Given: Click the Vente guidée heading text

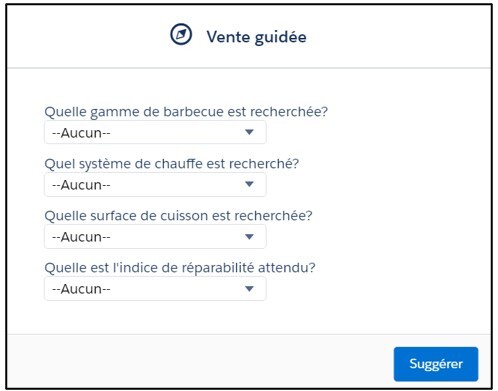Looking at the screenshot, I should tap(256, 37).
